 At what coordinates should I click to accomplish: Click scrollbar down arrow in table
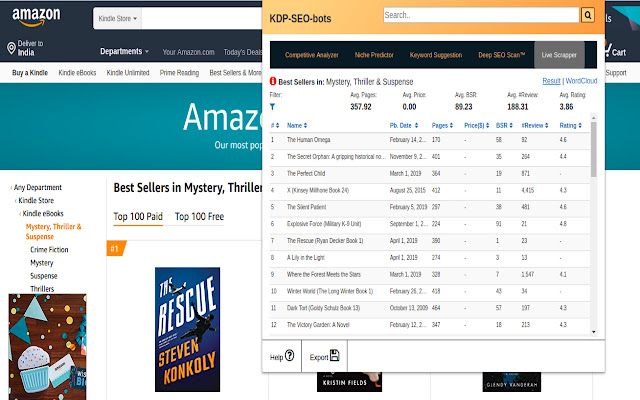click(x=593, y=332)
